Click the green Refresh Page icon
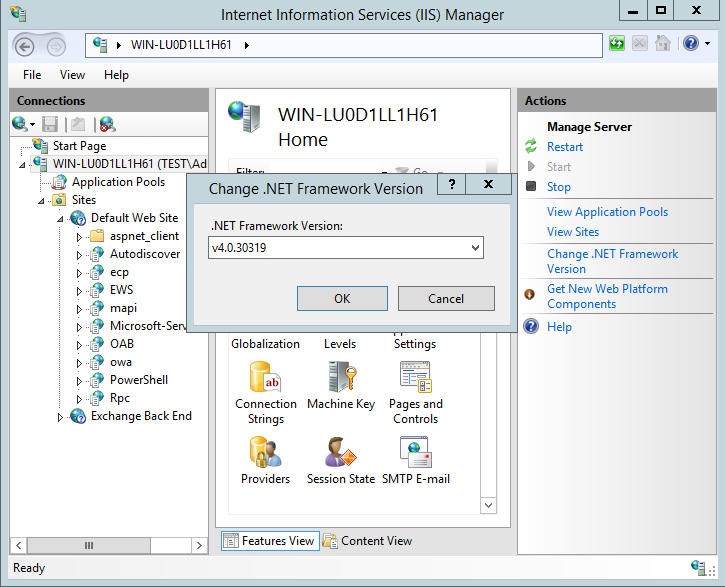The width and height of the screenshot is (725, 587). [617, 44]
